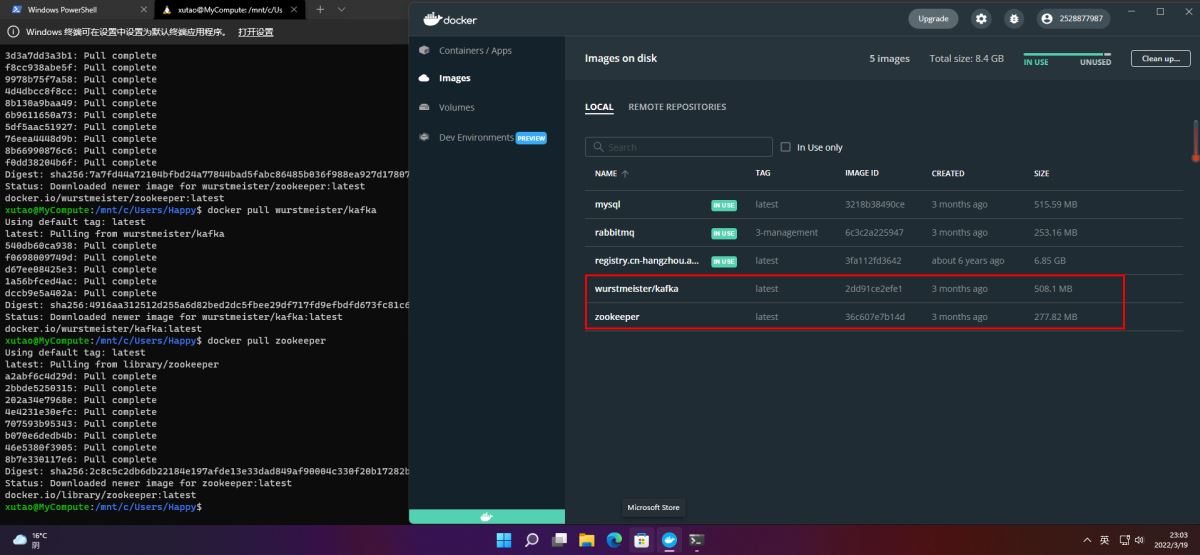Screen dimensions: 1200x555
Task: Click the whale icon in bottom status bar
Action: (487, 516)
